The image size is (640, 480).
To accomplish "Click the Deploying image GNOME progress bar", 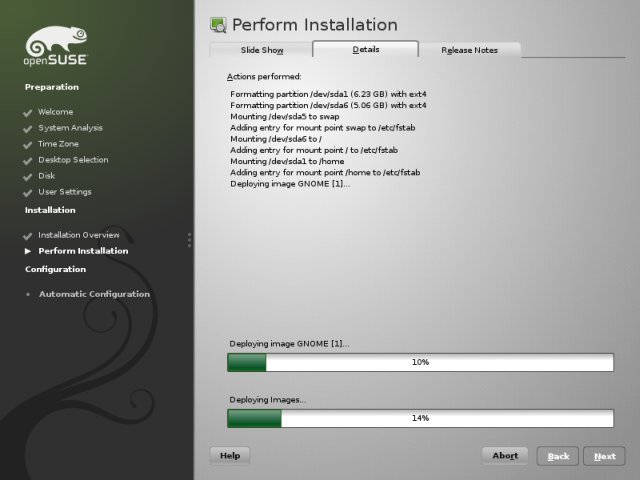I will pyautogui.click(x=420, y=362).
